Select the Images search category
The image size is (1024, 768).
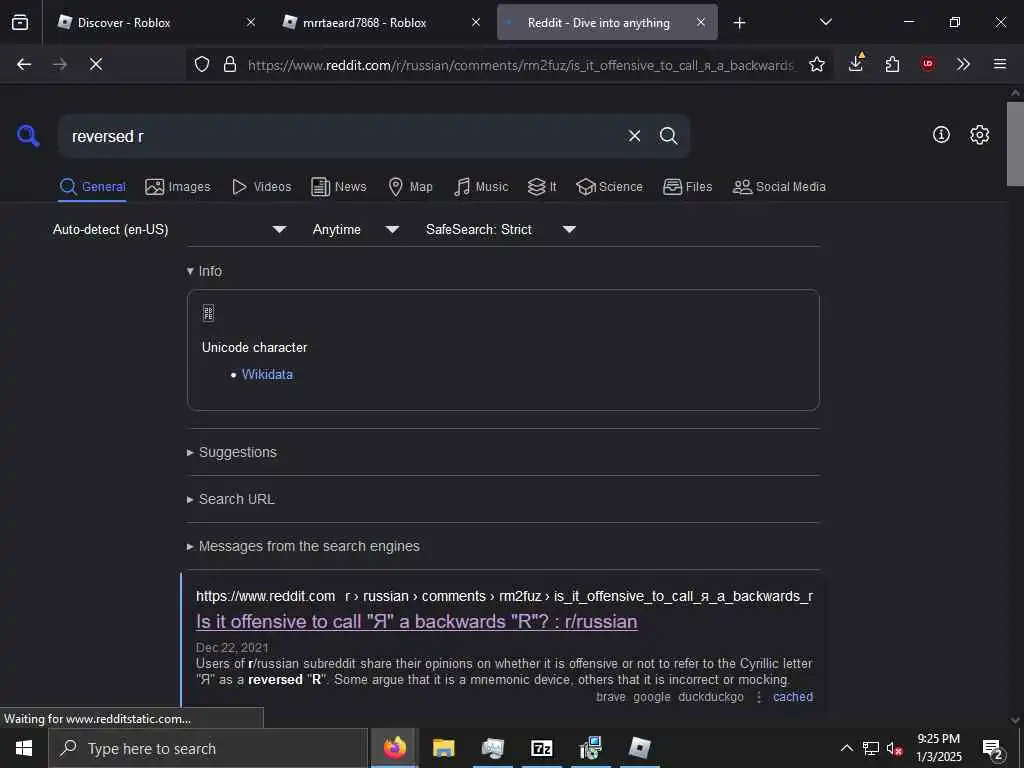click(178, 187)
